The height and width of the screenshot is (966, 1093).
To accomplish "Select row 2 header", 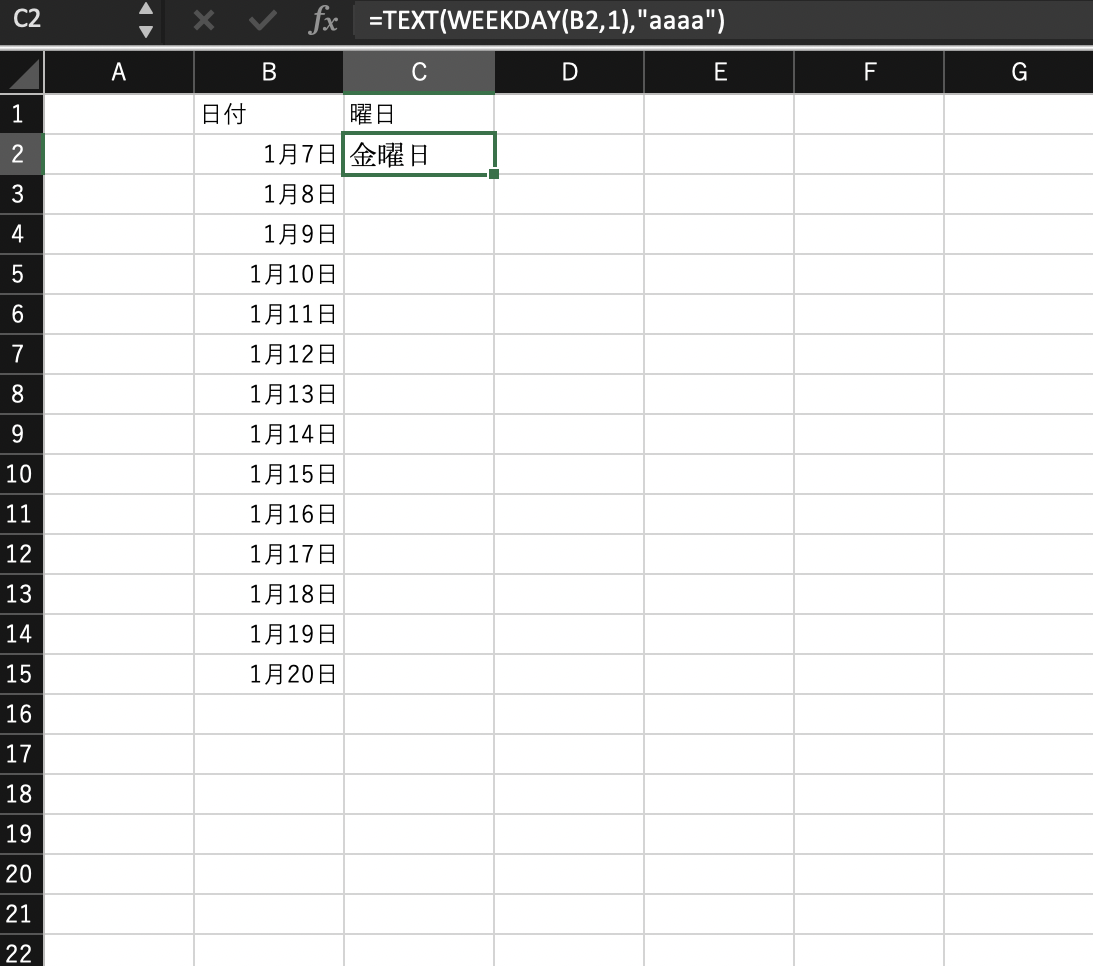I will tap(22, 154).
